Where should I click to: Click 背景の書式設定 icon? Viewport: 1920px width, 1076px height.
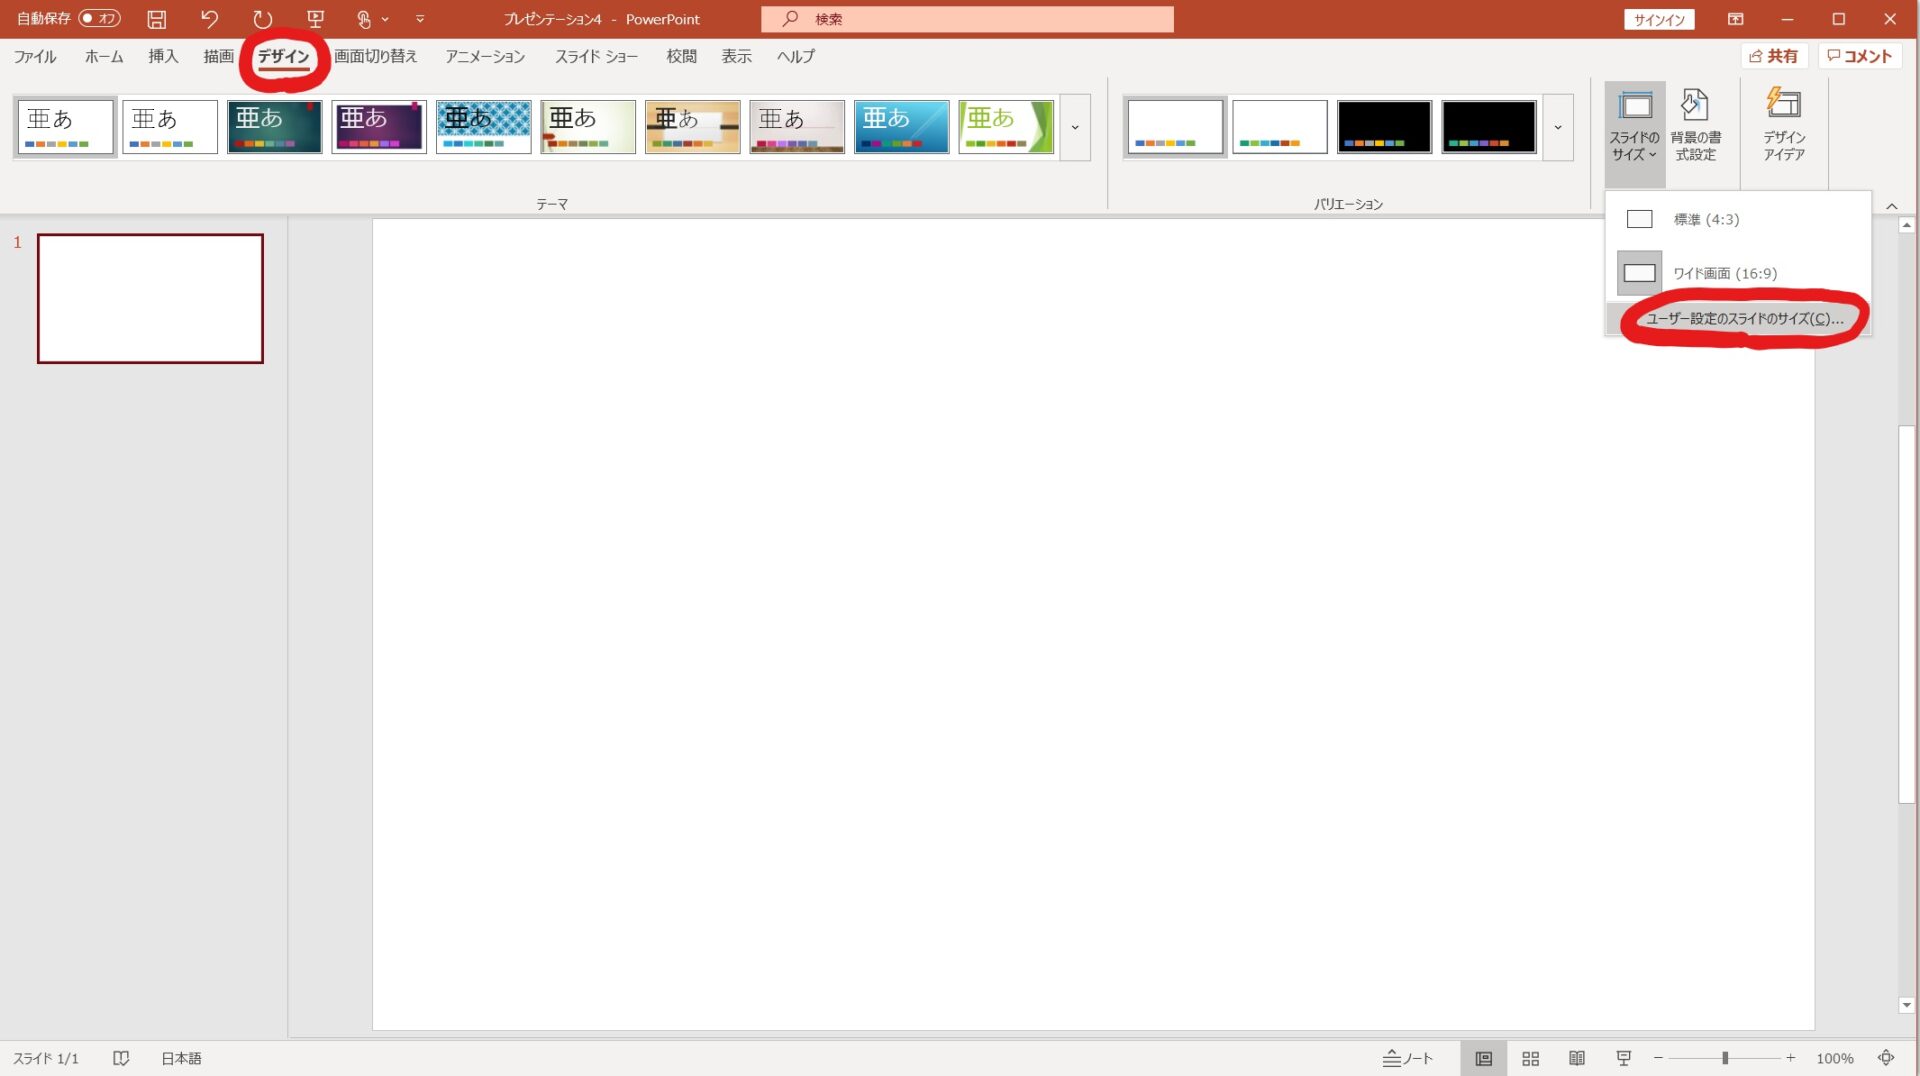1695,127
